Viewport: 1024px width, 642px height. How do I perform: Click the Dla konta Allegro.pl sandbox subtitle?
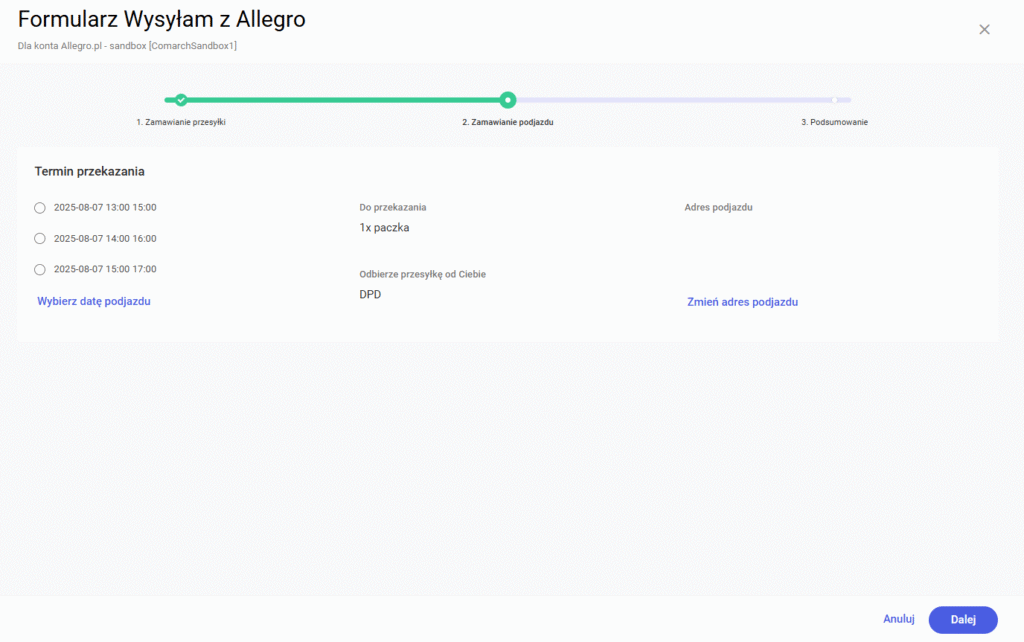coord(127,46)
